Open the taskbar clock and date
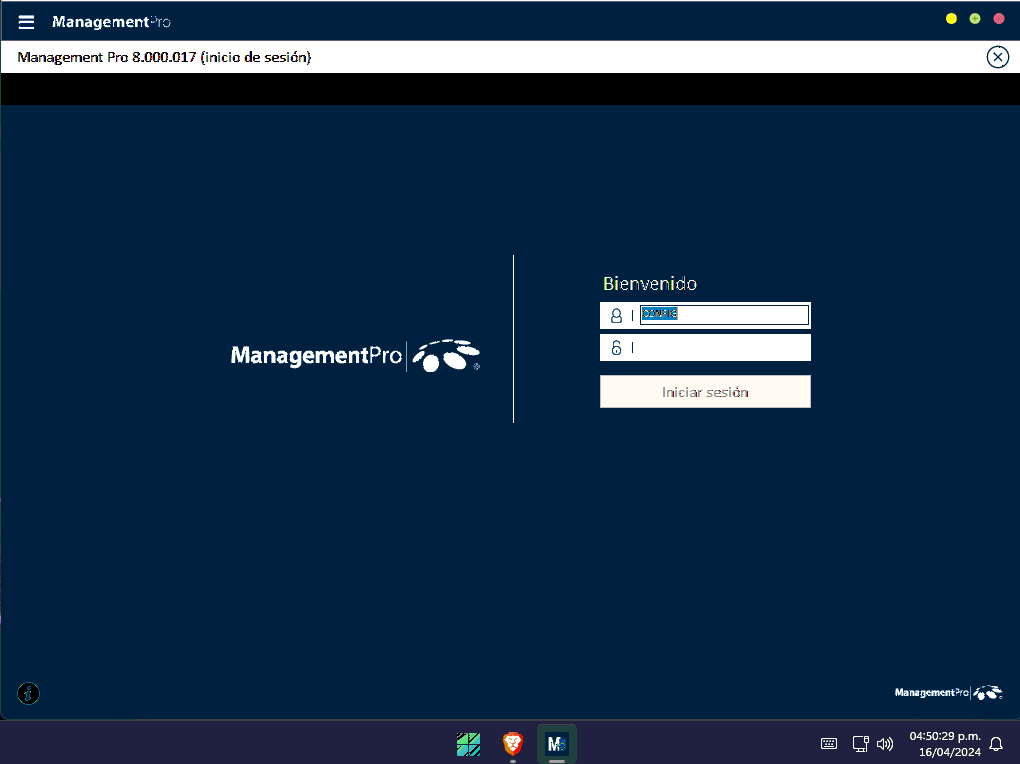Viewport: 1020px width, 764px height. tap(944, 743)
